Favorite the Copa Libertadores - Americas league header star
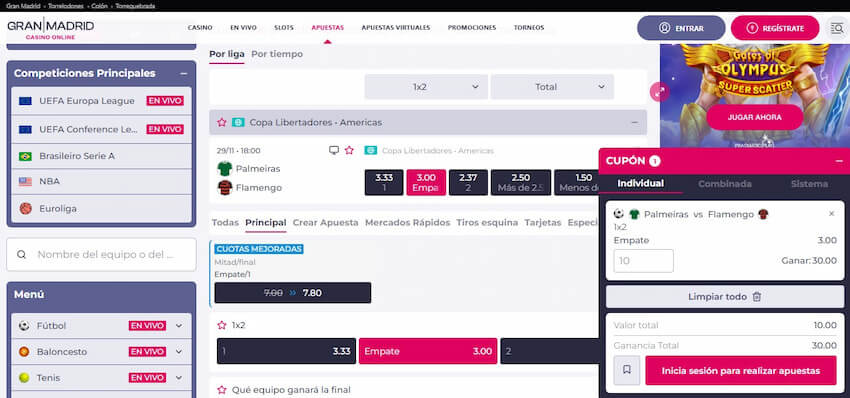This screenshot has width=850, height=398. [x=222, y=123]
